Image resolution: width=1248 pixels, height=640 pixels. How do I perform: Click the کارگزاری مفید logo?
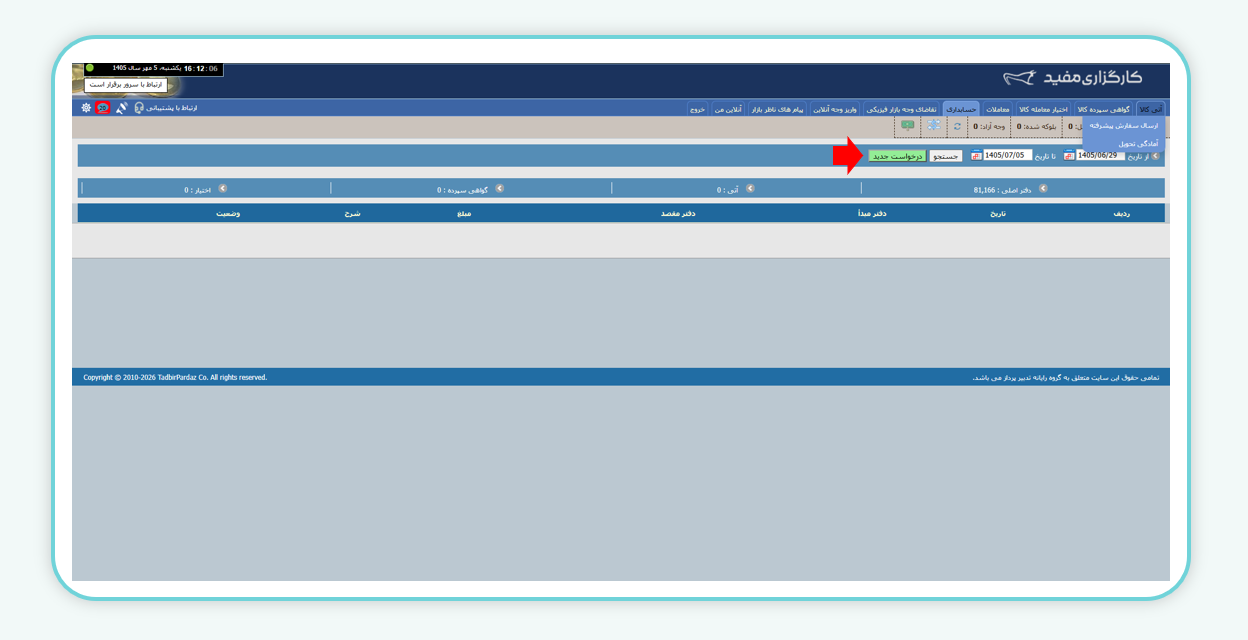tap(1073, 78)
